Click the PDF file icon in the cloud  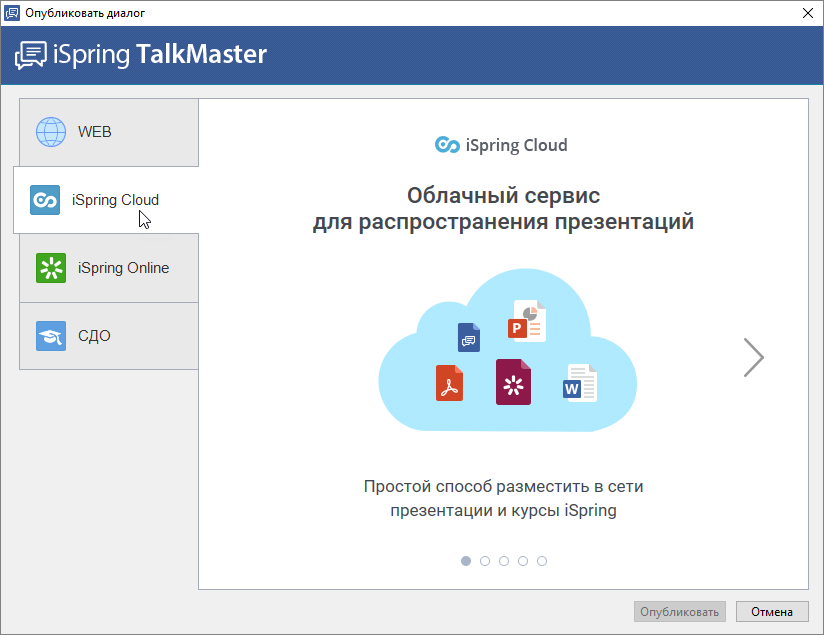pyautogui.click(x=449, y=383)
